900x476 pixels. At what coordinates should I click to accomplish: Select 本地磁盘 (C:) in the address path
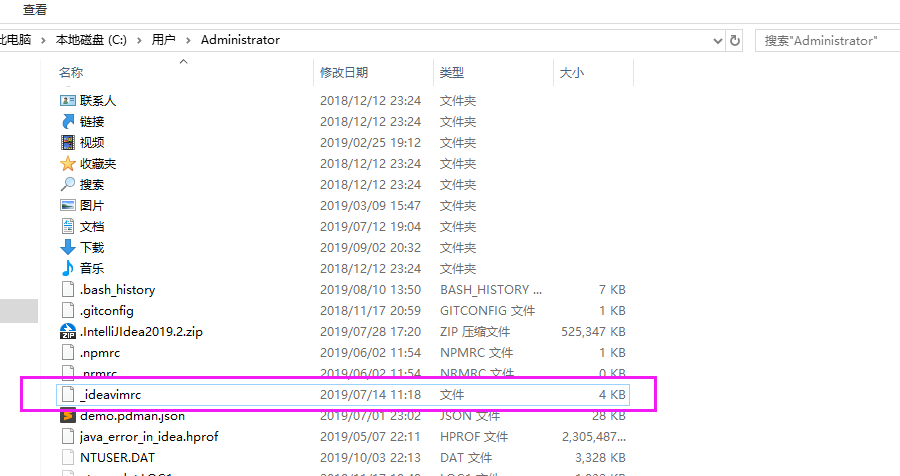click(x=91, y=40)
